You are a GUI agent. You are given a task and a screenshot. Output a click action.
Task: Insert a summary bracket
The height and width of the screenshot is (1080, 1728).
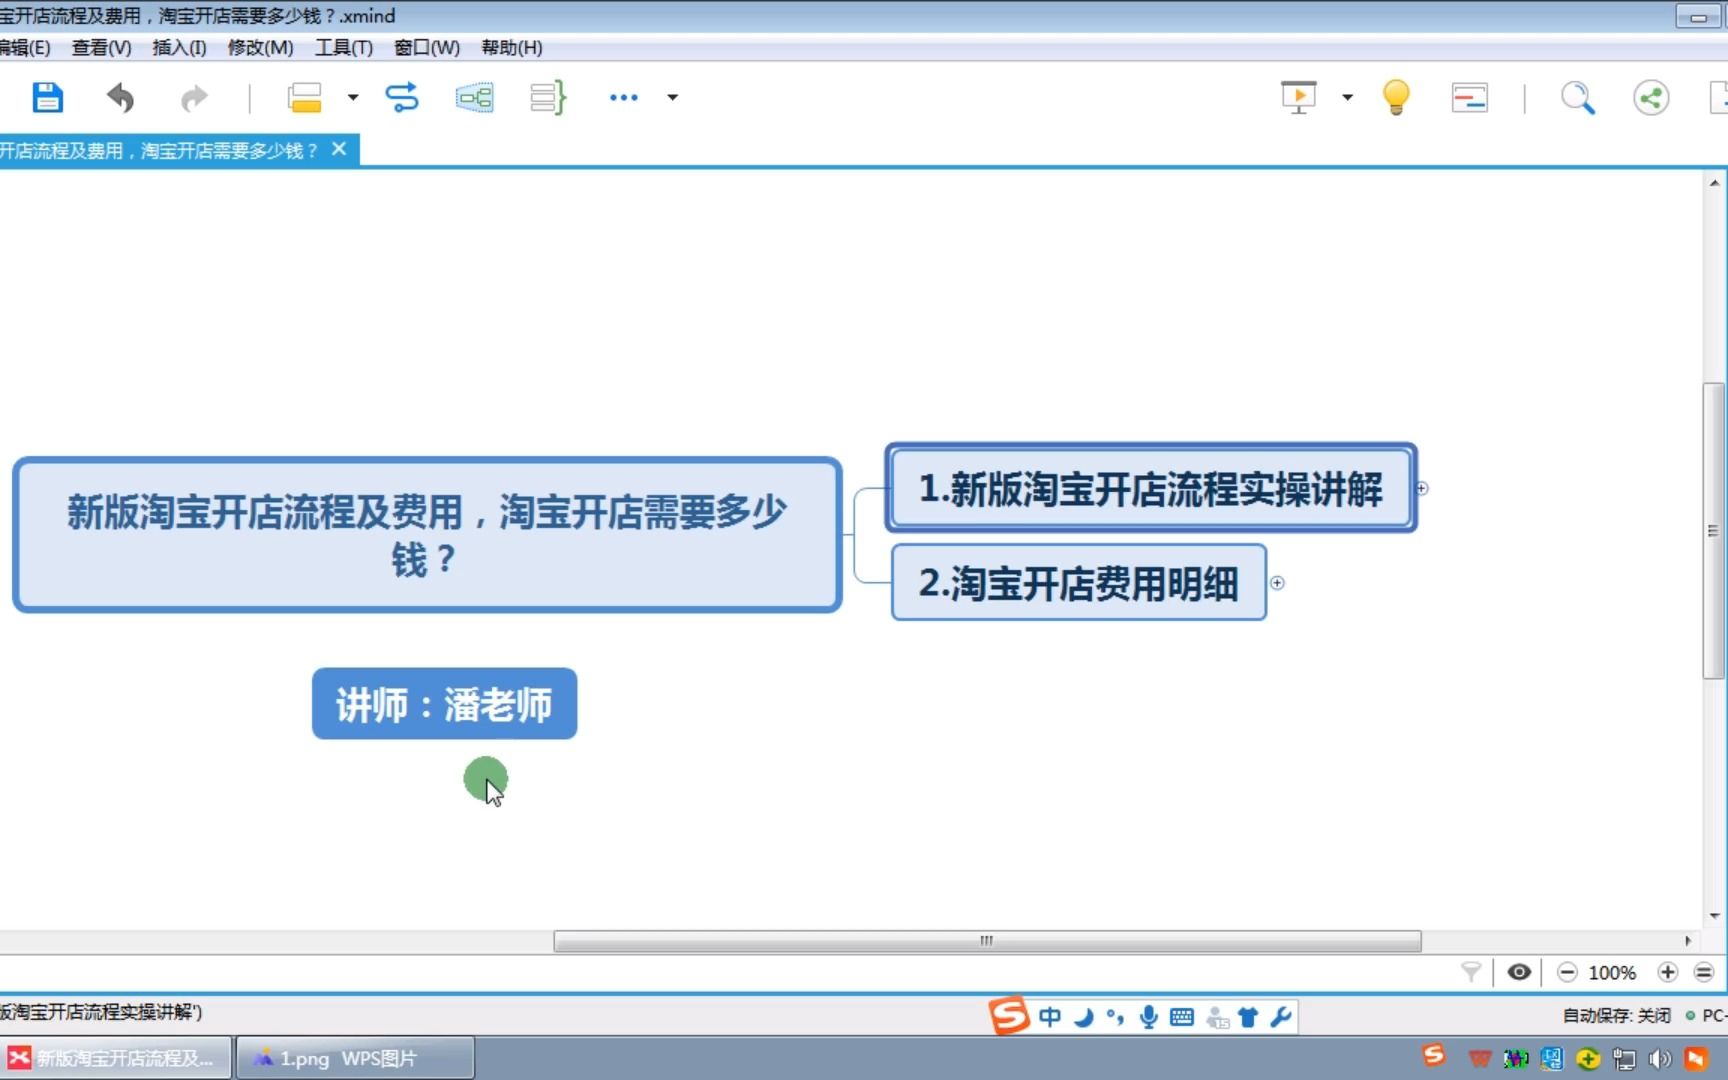548,97
